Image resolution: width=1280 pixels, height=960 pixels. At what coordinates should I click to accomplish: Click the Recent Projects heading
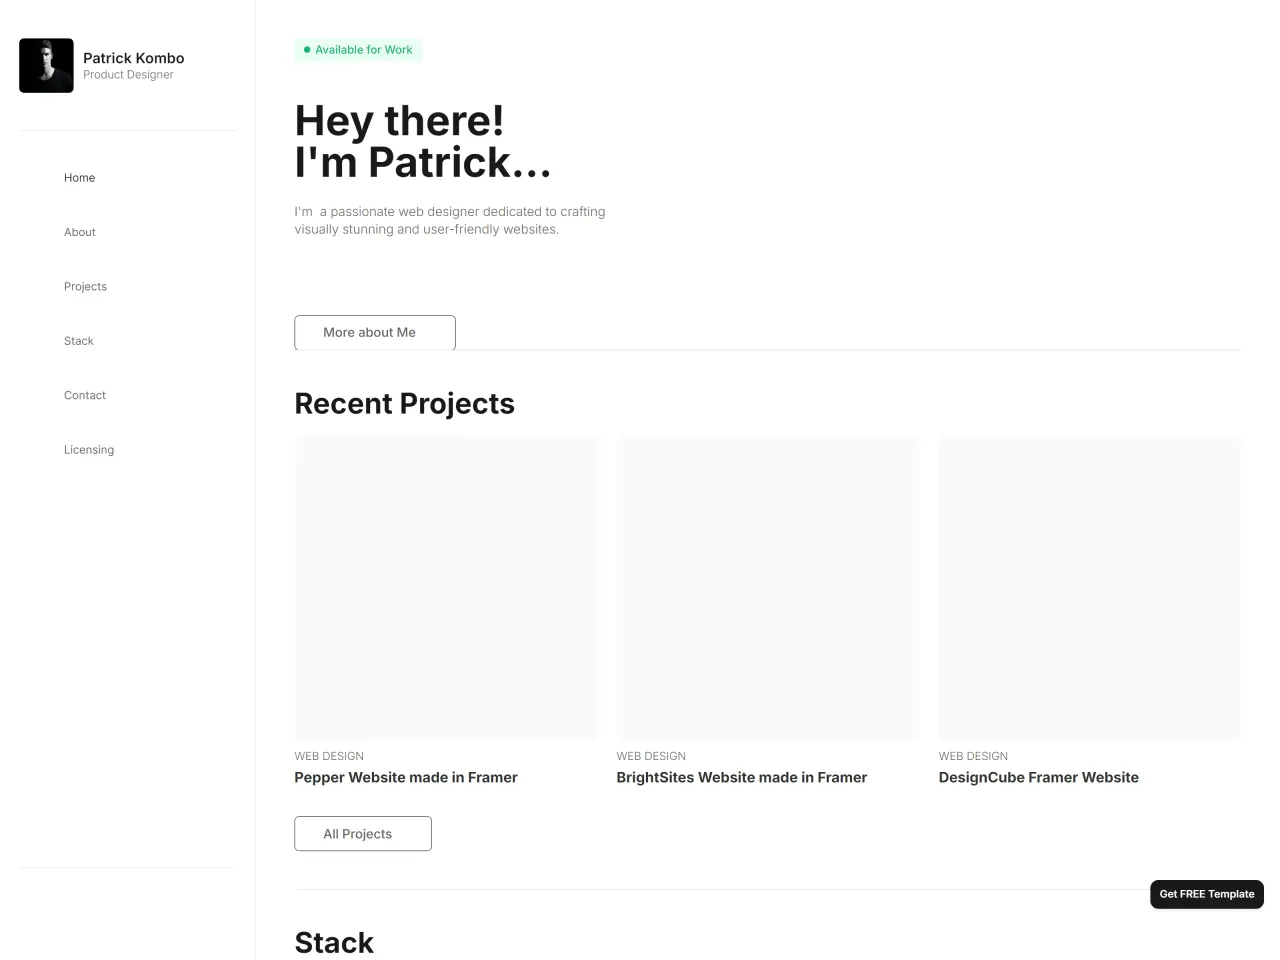pos(405,404)
